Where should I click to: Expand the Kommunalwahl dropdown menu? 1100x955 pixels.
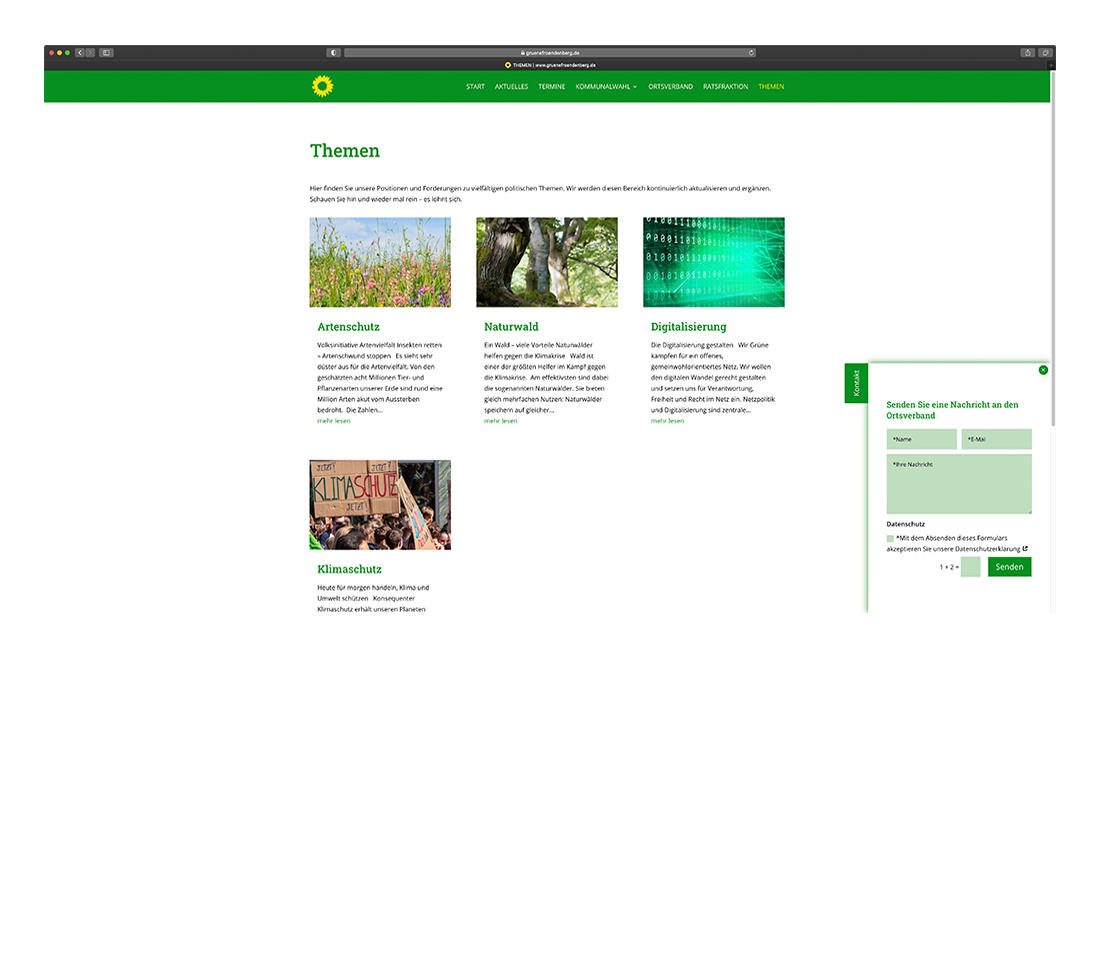[x=606, y=87]
